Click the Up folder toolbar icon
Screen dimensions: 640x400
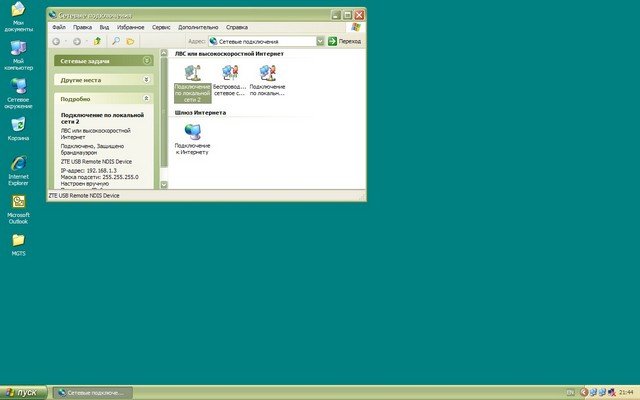[x=97, y=41]
